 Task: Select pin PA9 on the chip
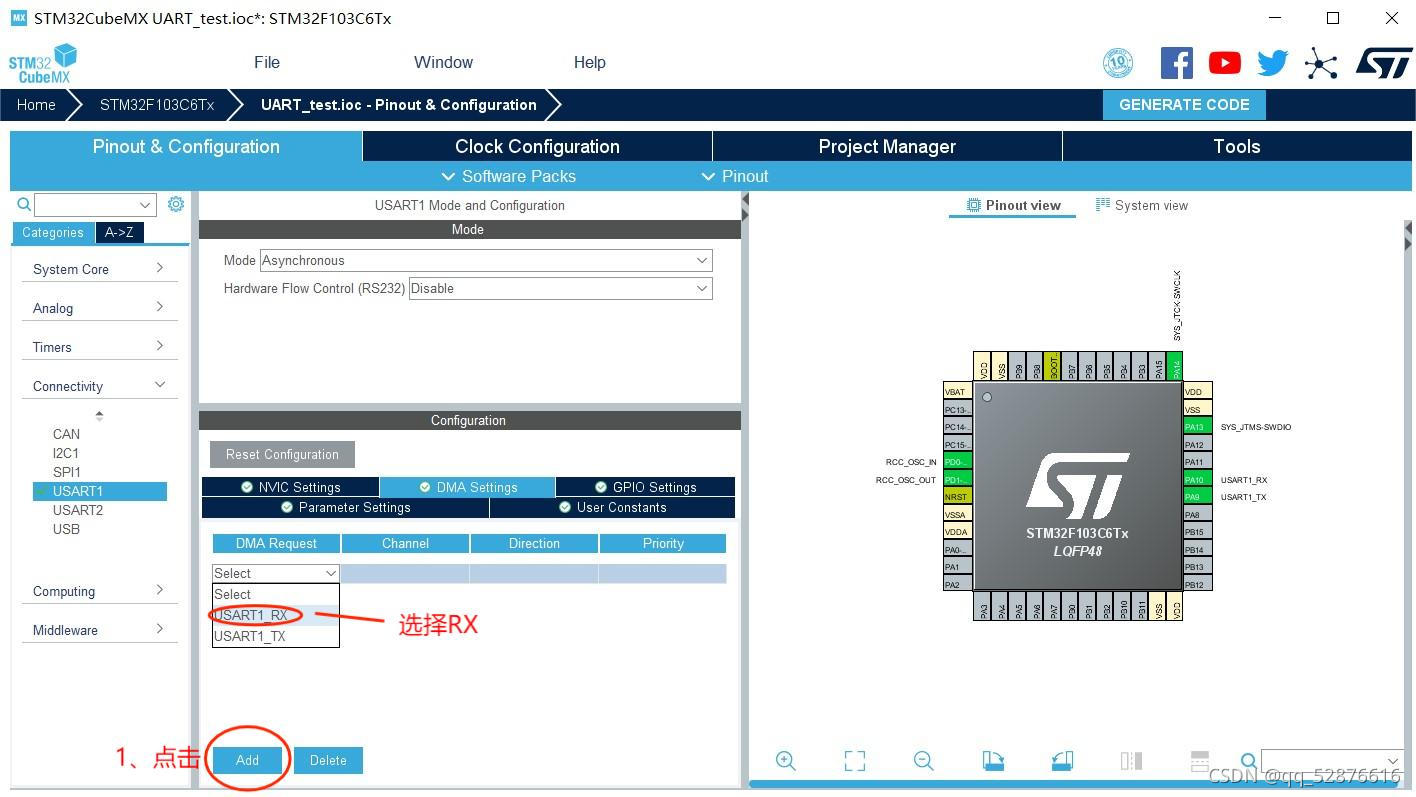click(x=1198, y=497)
